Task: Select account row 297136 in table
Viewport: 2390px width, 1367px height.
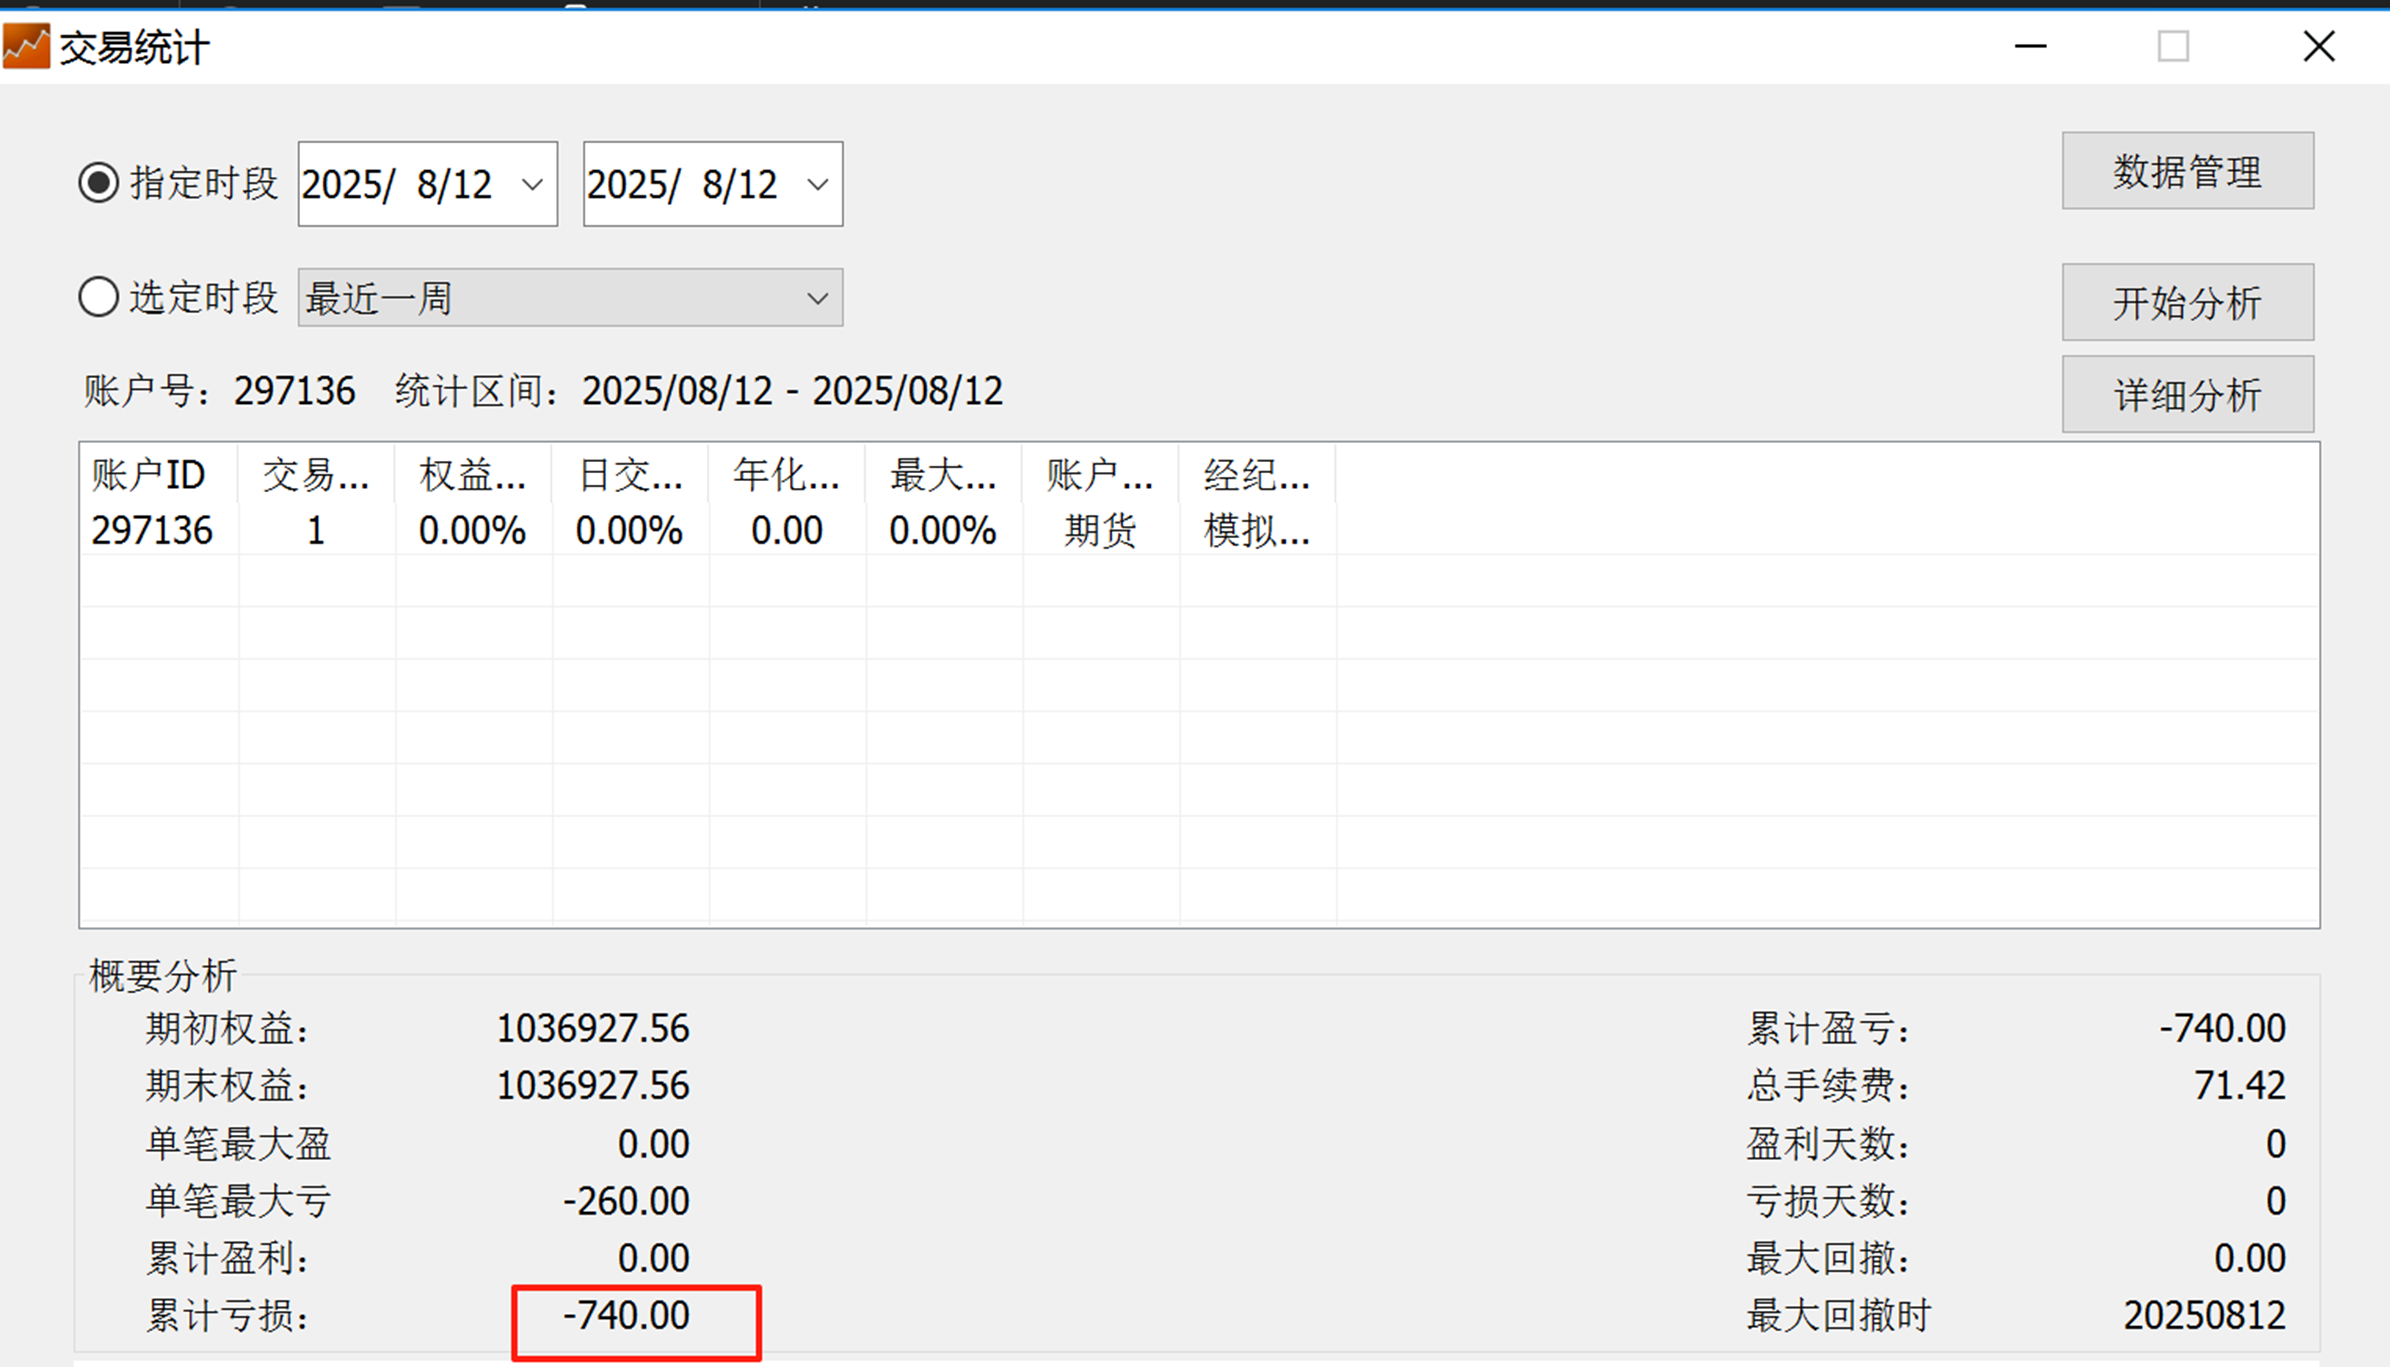Action: (x=152, y=530)
